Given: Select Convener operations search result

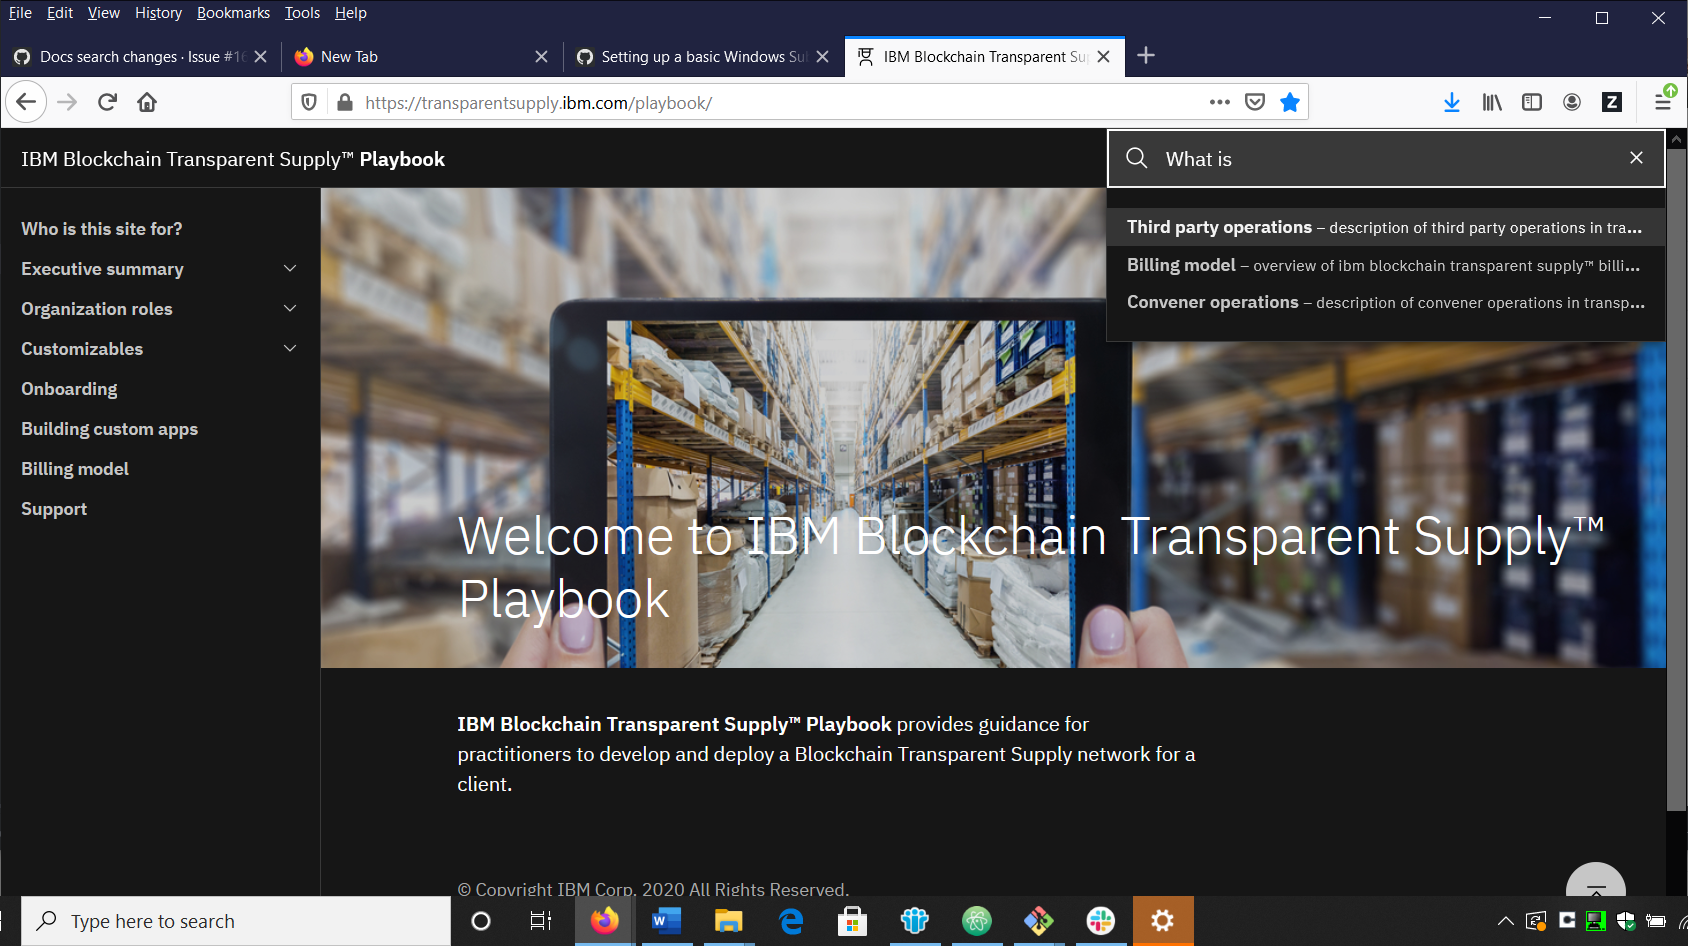Looking at the screenshot, I should 1385,302.
